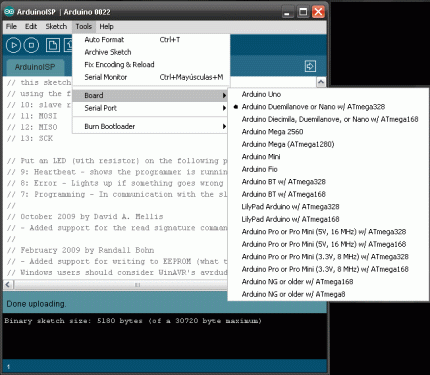Viewport: 430px width, 375px height.
Task: Switch to the ArduinoISP sketch tab
Action: (35, 67)
